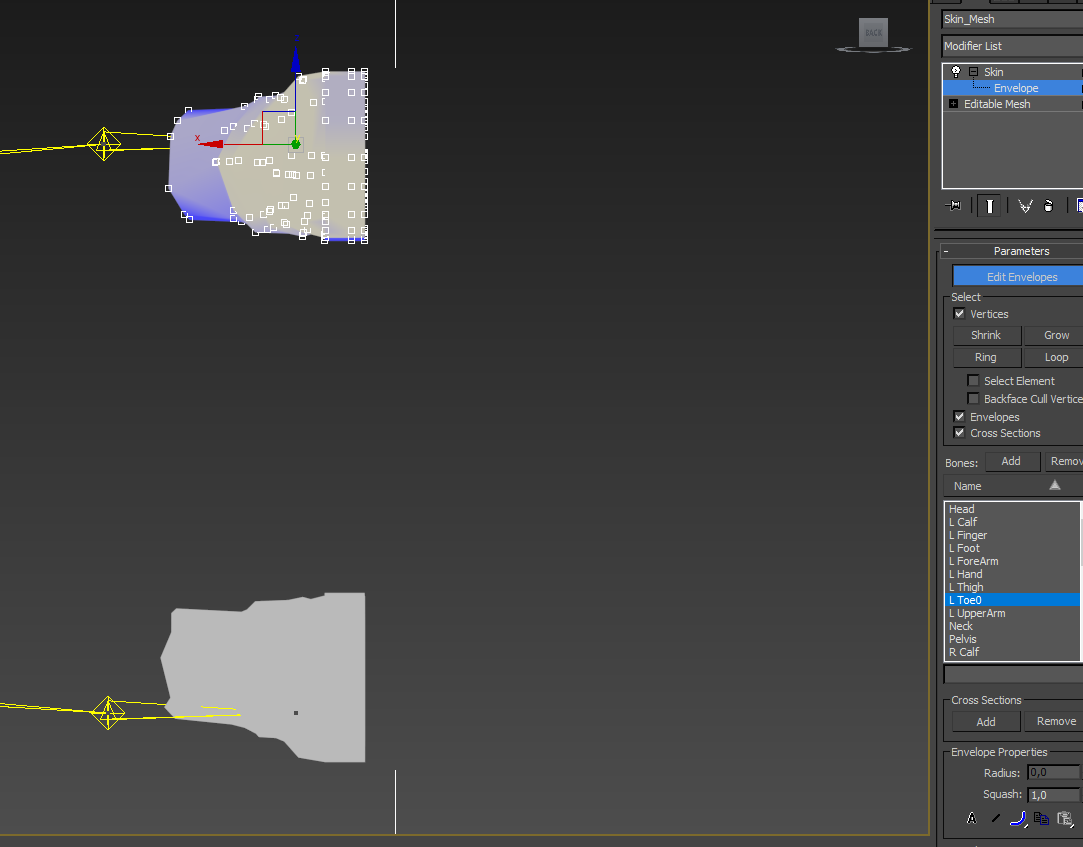Open the Modifier List dropdown
1083x847 pixels.
click(1012, 46)
